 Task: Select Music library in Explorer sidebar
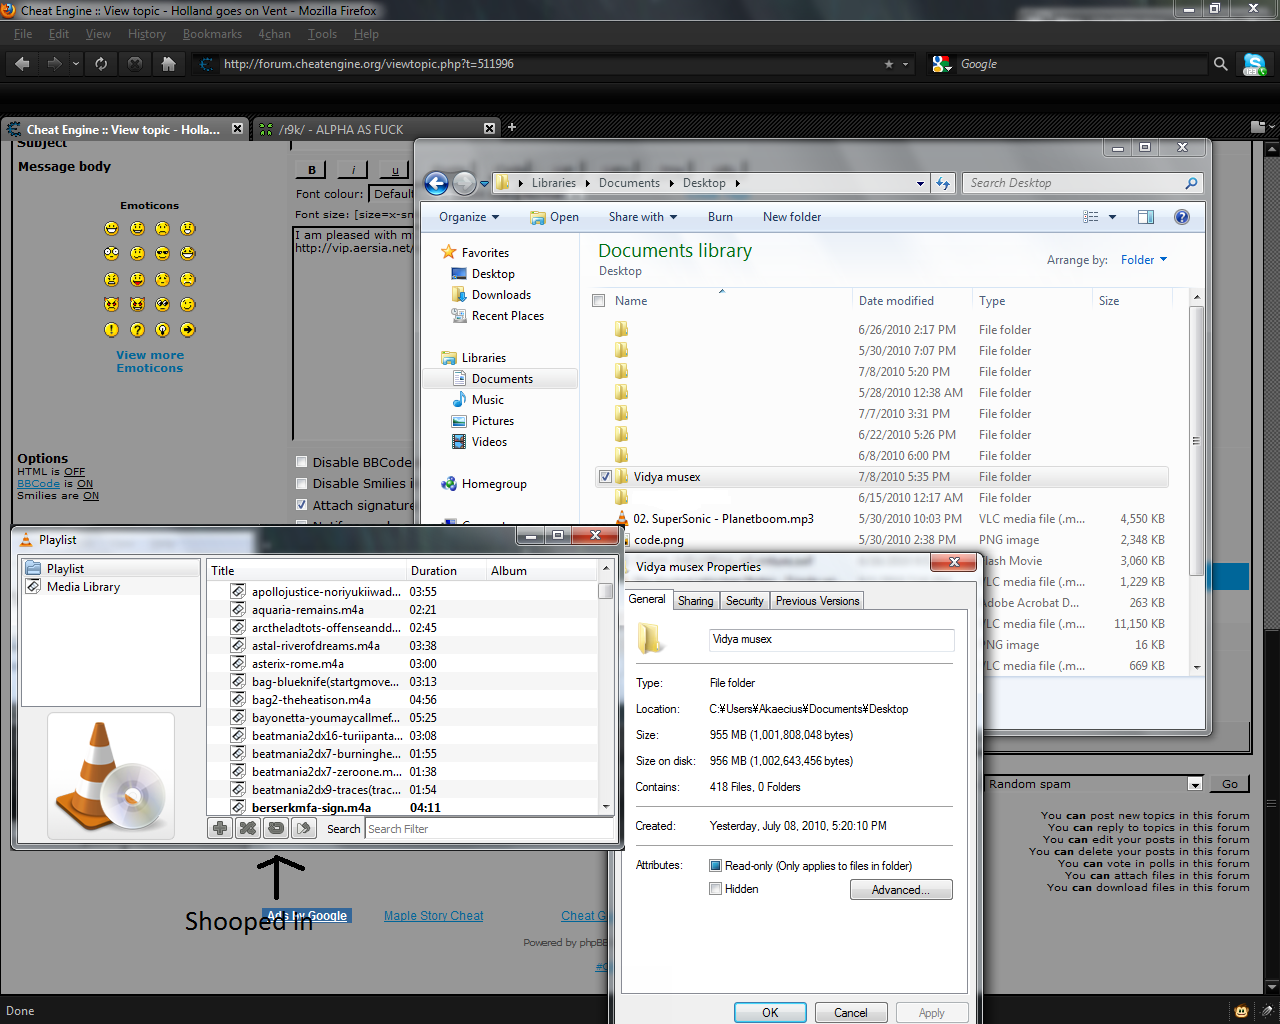click(487, 400)
